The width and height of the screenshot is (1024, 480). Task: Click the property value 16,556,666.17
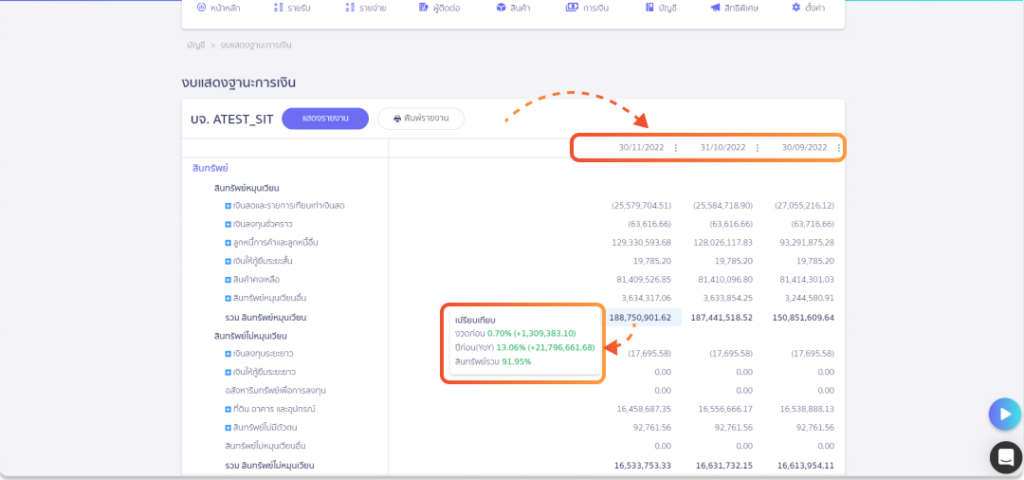[726, 409]
